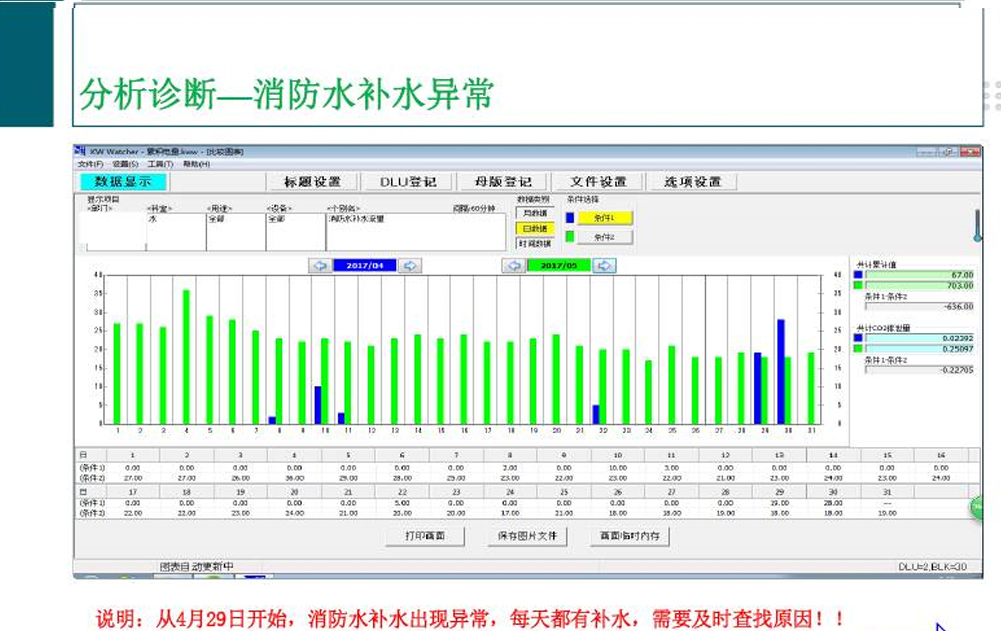Click the difference value -636.00 field

(919, 306)
